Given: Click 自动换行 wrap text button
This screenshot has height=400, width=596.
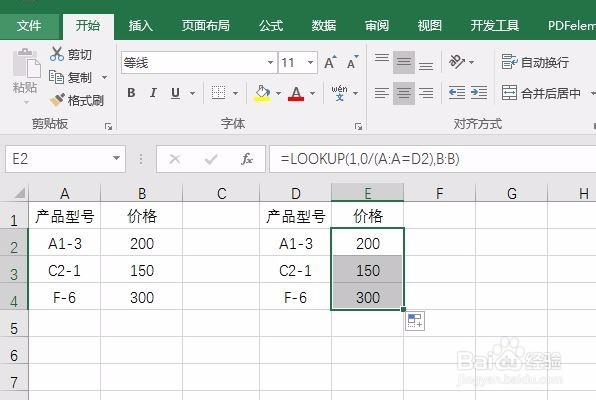Looking at the screenshot, I should (x=535, y=62).
